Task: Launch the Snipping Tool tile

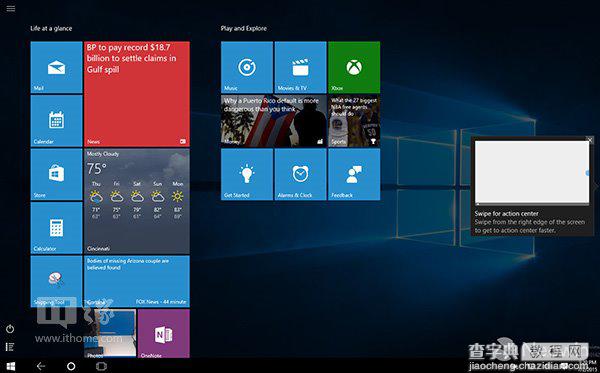Action: pos(56,282)
